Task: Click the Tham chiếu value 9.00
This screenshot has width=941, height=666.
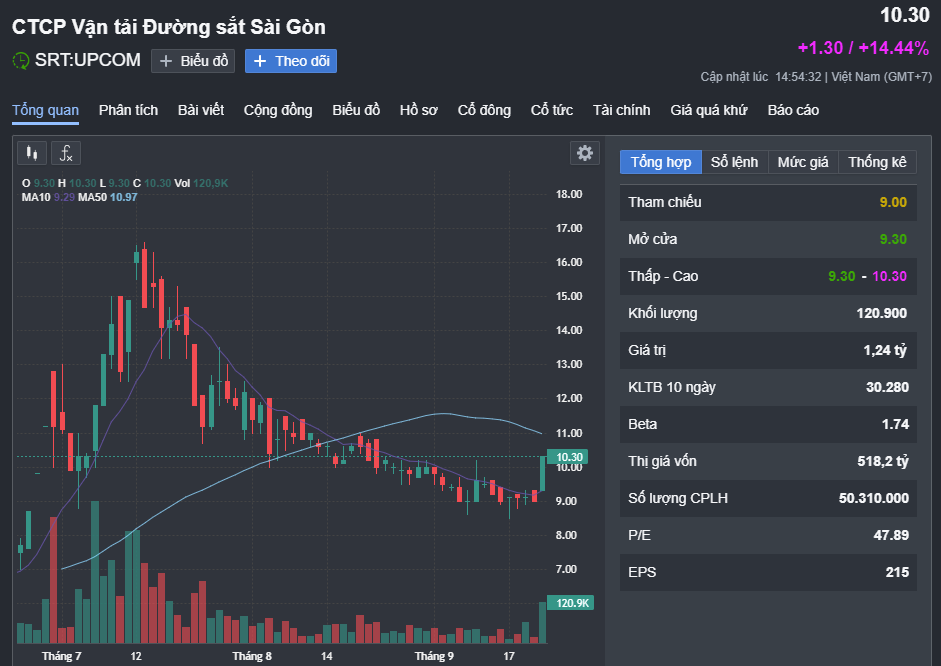Action: coord(893,202)
